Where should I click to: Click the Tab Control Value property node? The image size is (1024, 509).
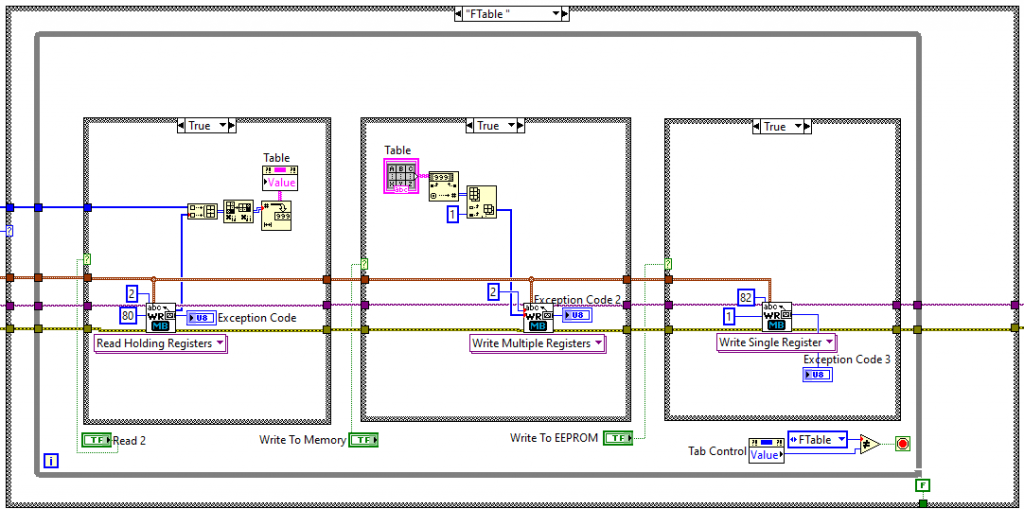(766, 448)
